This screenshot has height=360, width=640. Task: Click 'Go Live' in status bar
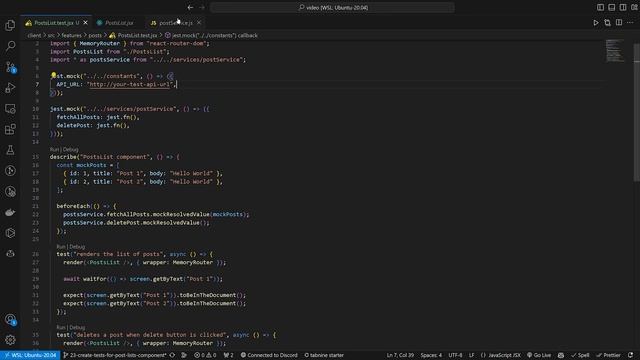tap(539, 355)
